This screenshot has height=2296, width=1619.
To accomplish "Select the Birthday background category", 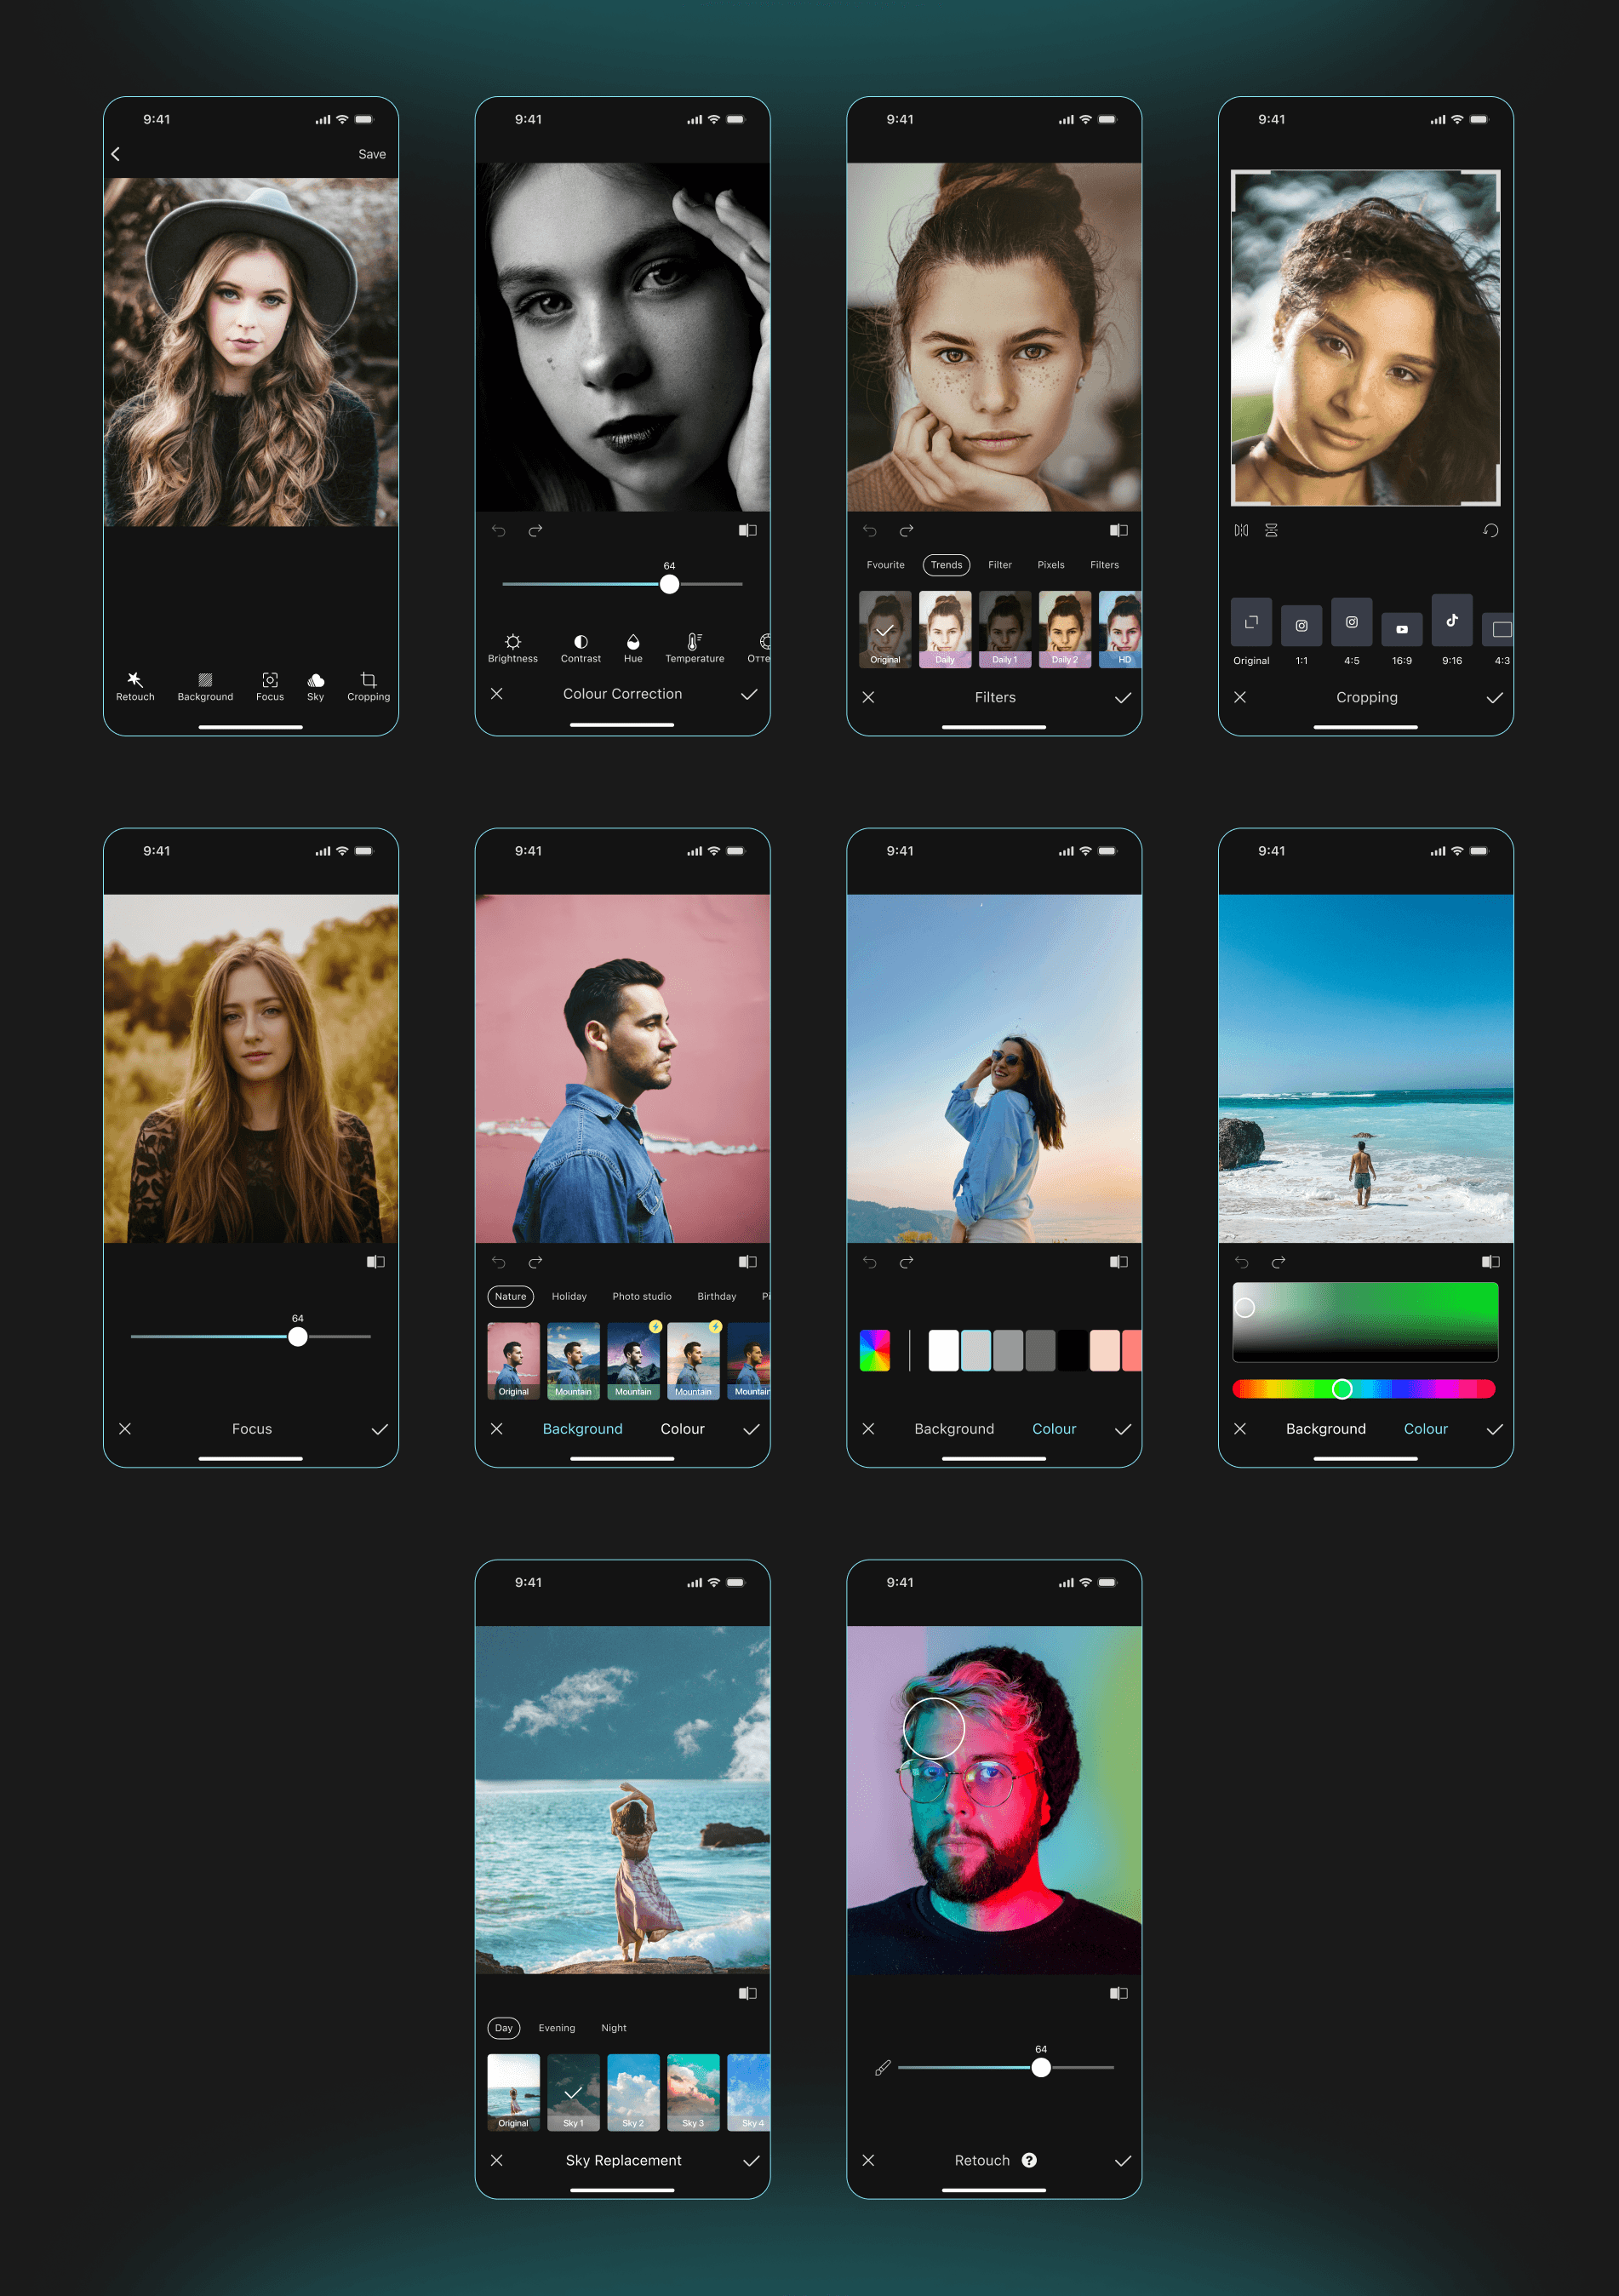I will [717, 1297].
